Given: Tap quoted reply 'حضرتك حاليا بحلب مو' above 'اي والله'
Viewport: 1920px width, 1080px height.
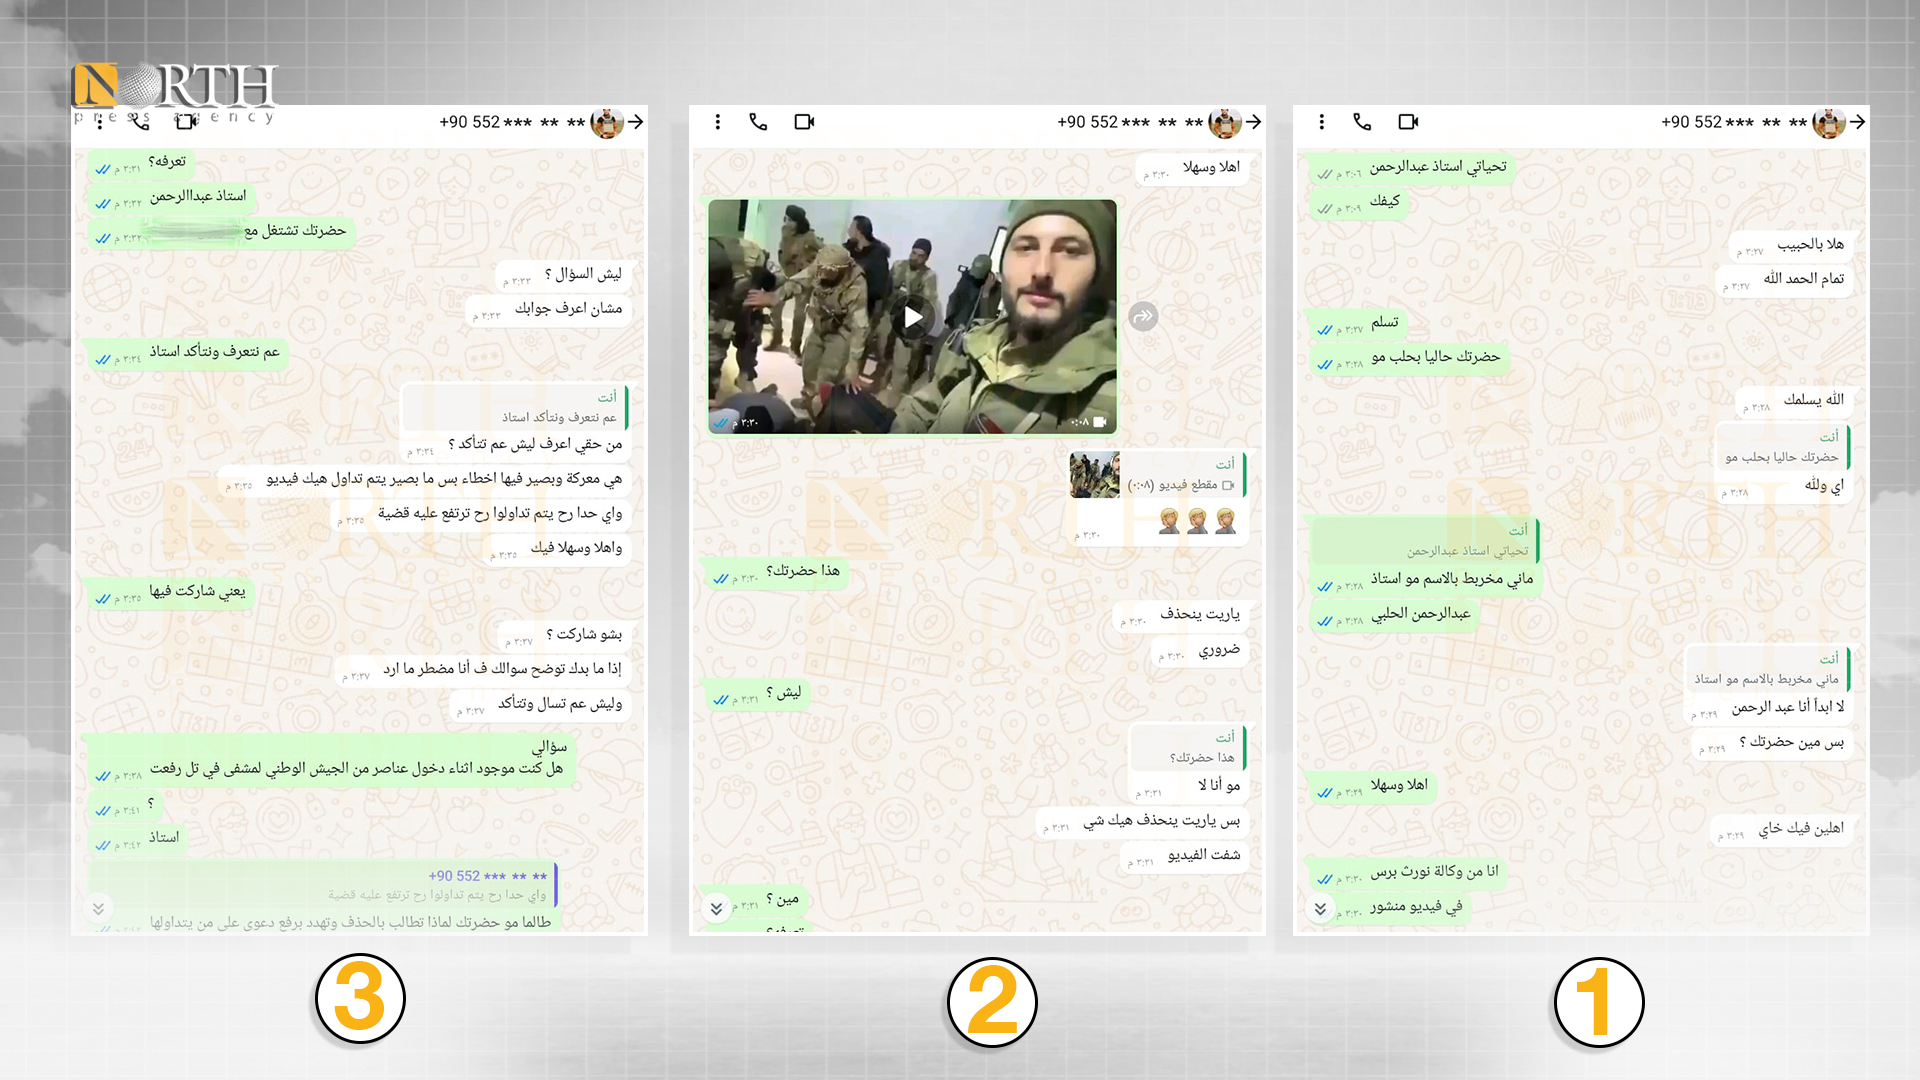Looking at the screenshot, I should [1782, 447].
